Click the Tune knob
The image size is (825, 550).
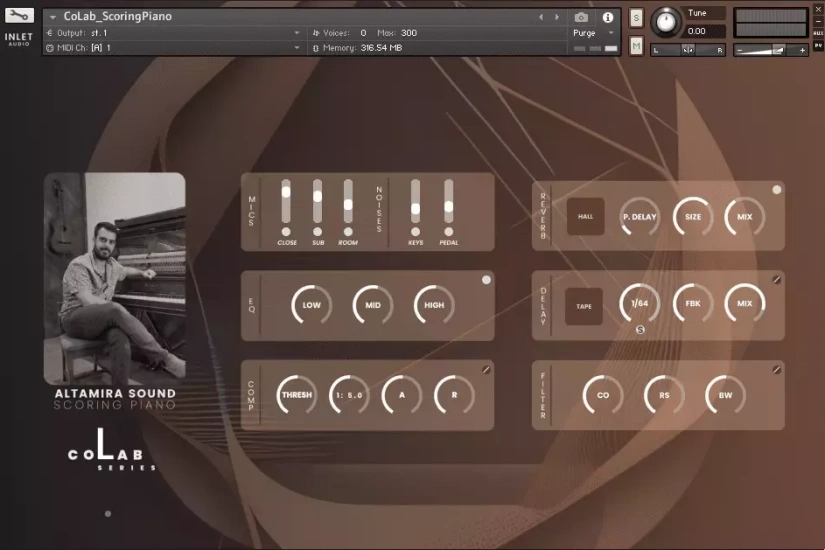(664, 21)
